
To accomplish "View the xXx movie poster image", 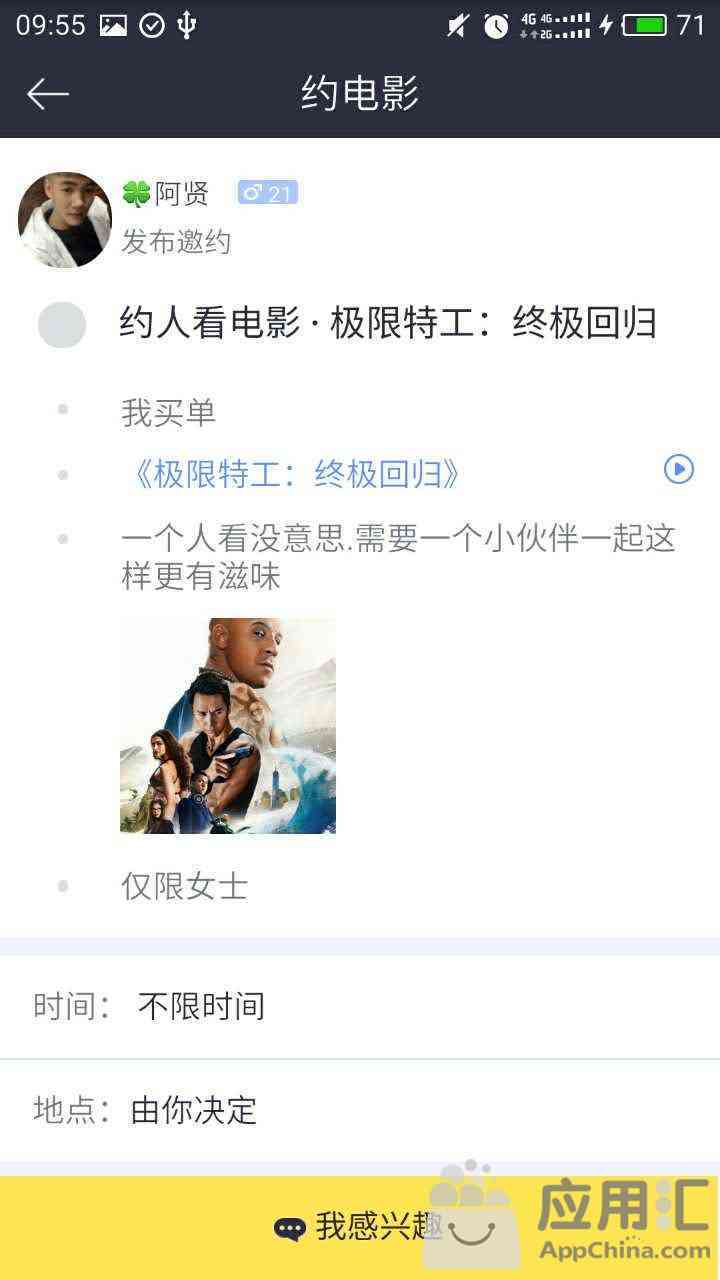I will pos(228,726).
